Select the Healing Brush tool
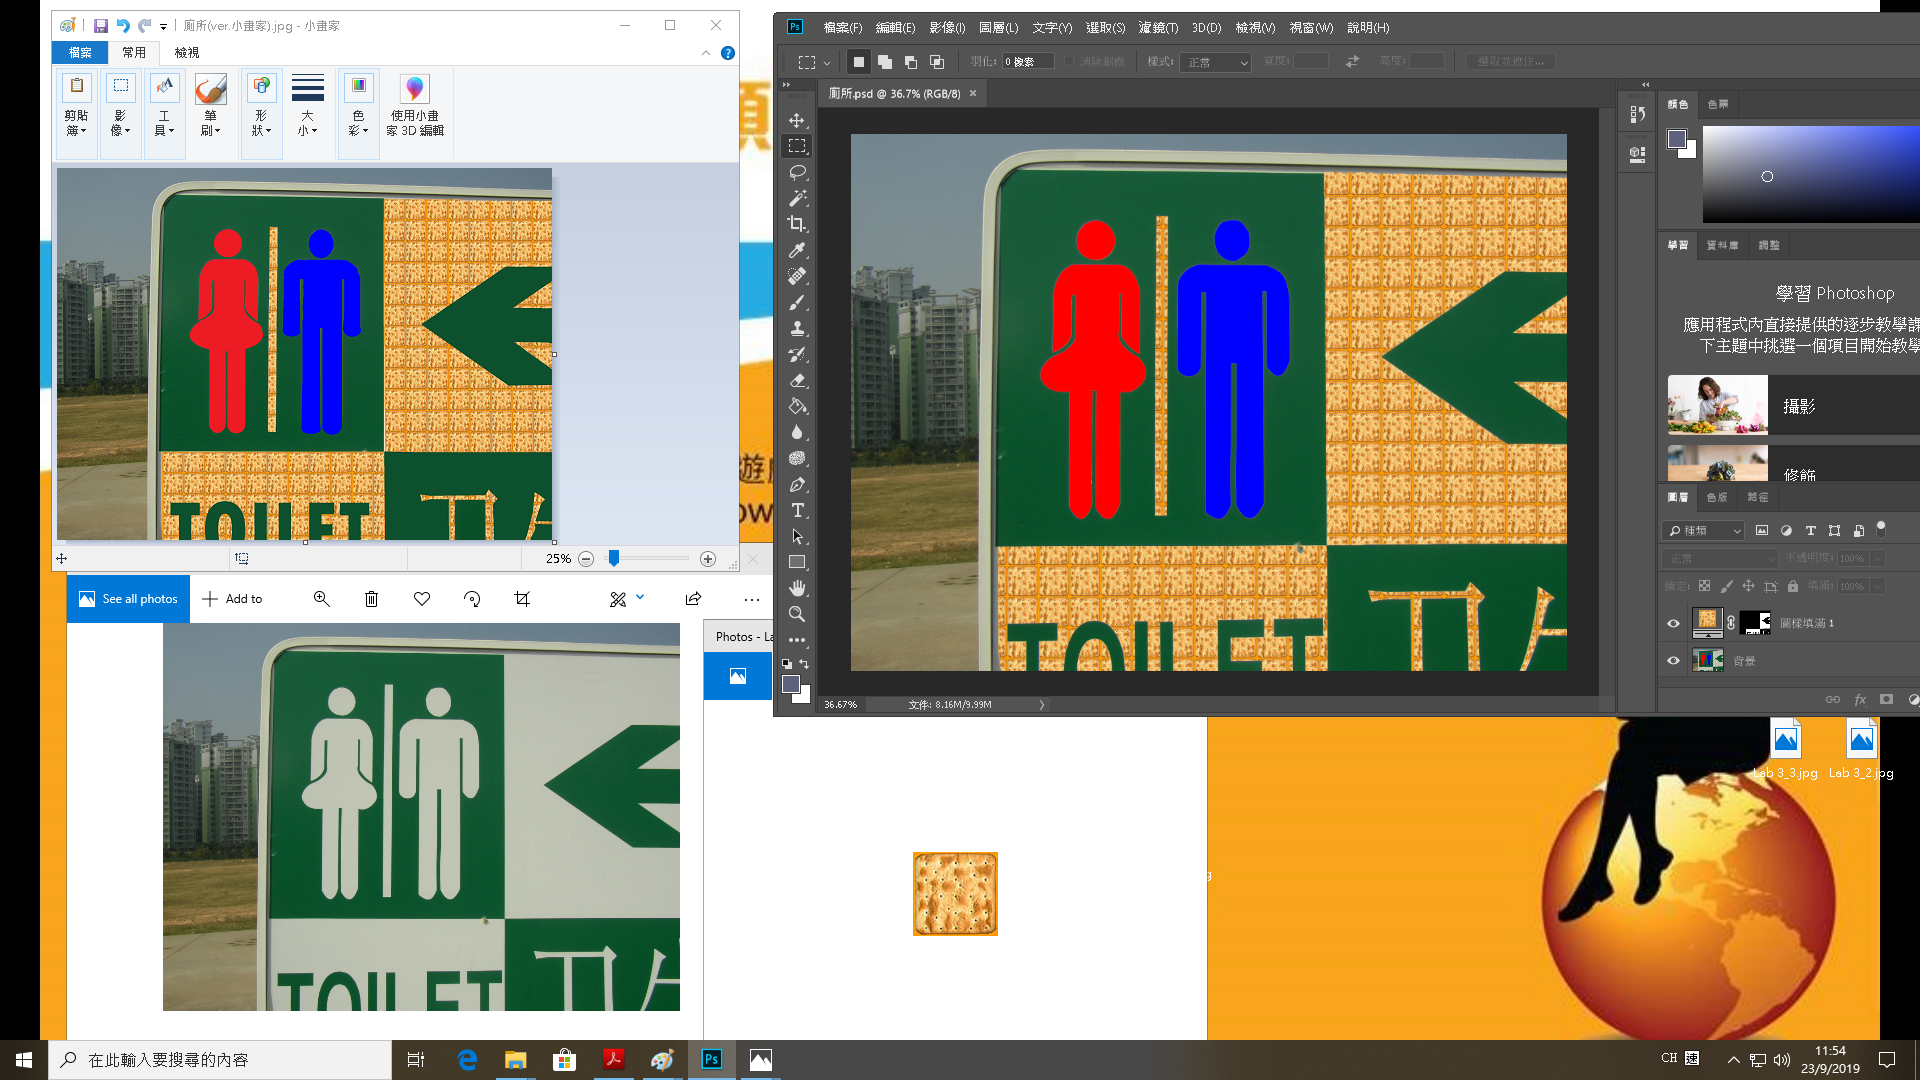 (x=798, y=277)
